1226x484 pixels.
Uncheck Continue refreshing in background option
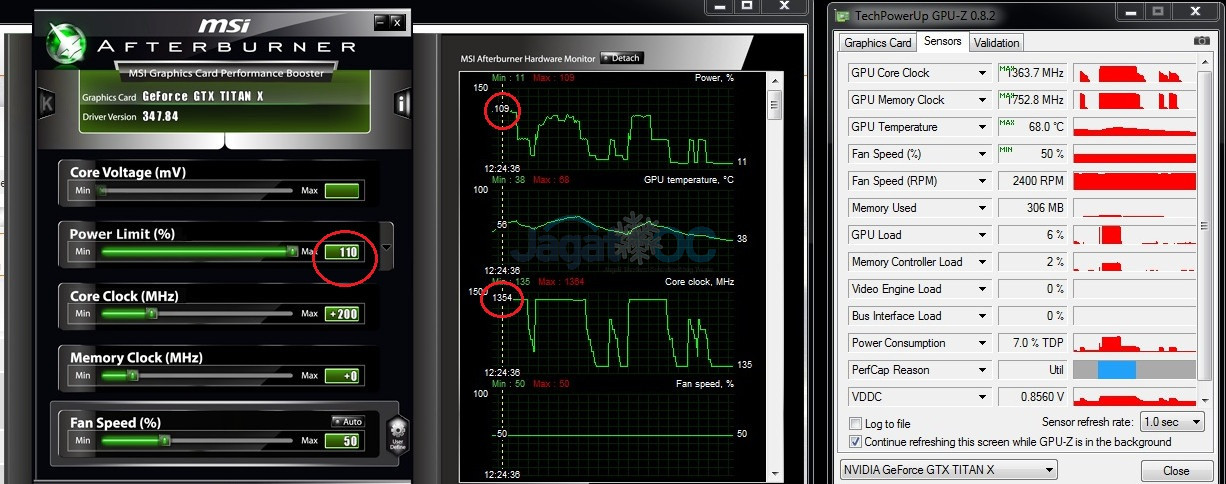pyautogui.click(x=855, y=441)
